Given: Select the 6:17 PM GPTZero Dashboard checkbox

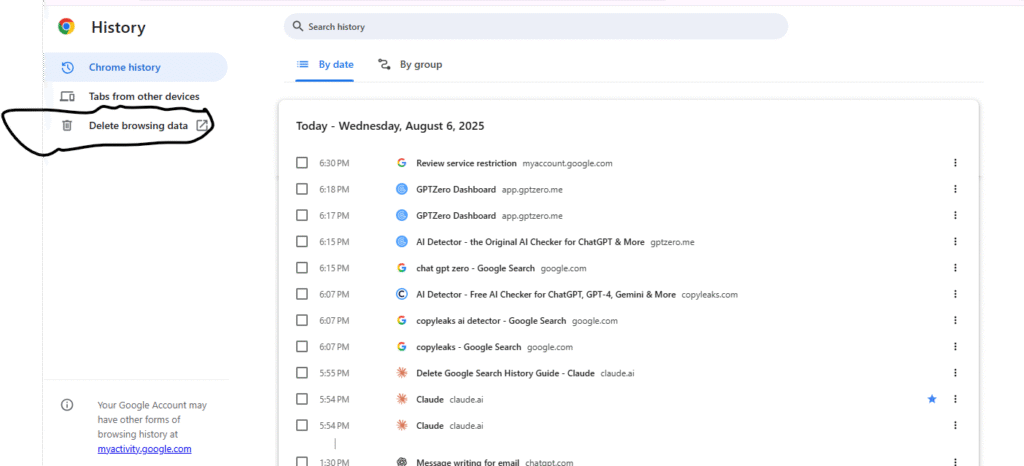Looking at the screenshot, I should coord(302,215).
